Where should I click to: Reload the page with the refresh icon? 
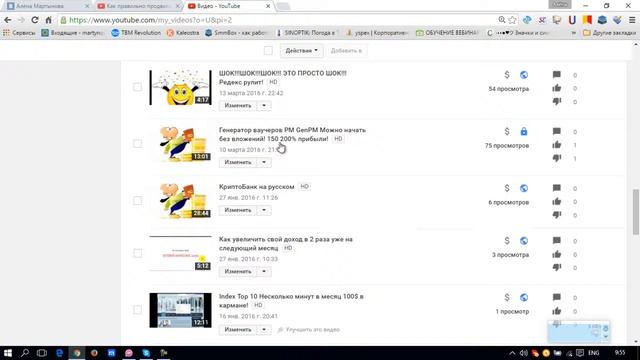coord(35,20)
